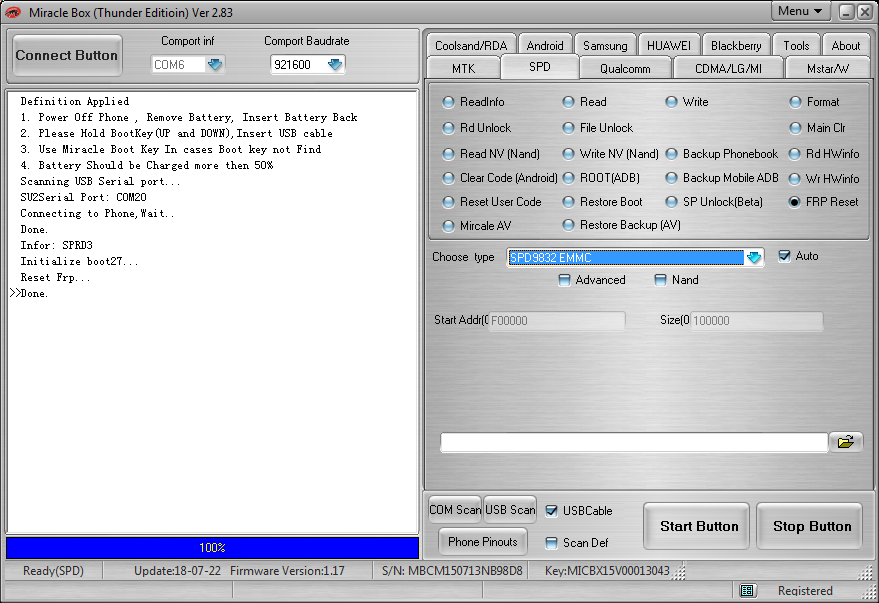This screenshot has height=603, width=879.
Task: Click the Connect Button
Action: [67, 55]
